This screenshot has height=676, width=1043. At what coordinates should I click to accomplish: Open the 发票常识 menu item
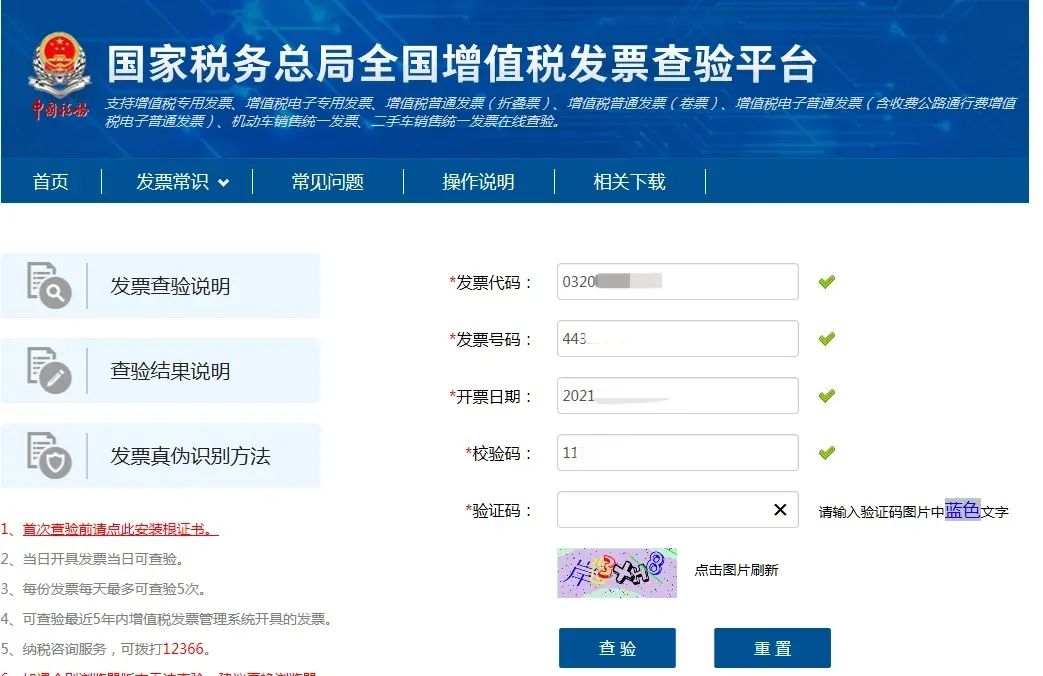click(173, 182)
